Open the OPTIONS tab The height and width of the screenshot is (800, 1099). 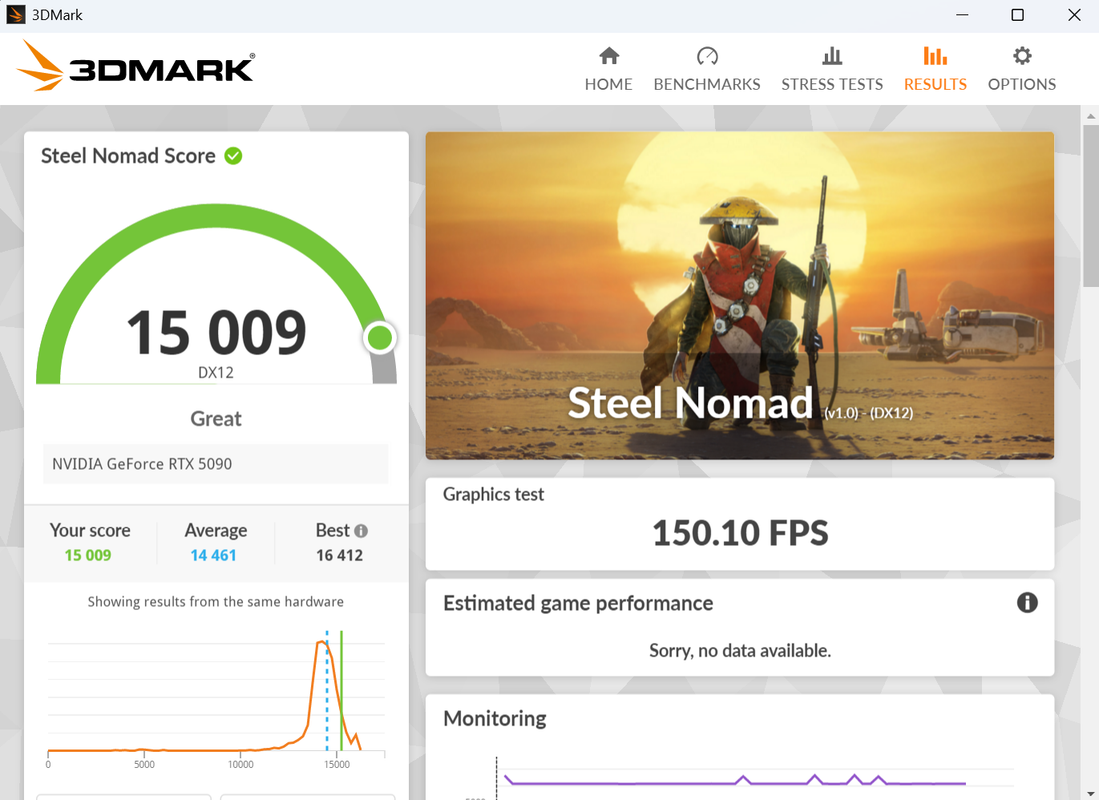point(1022,69)
